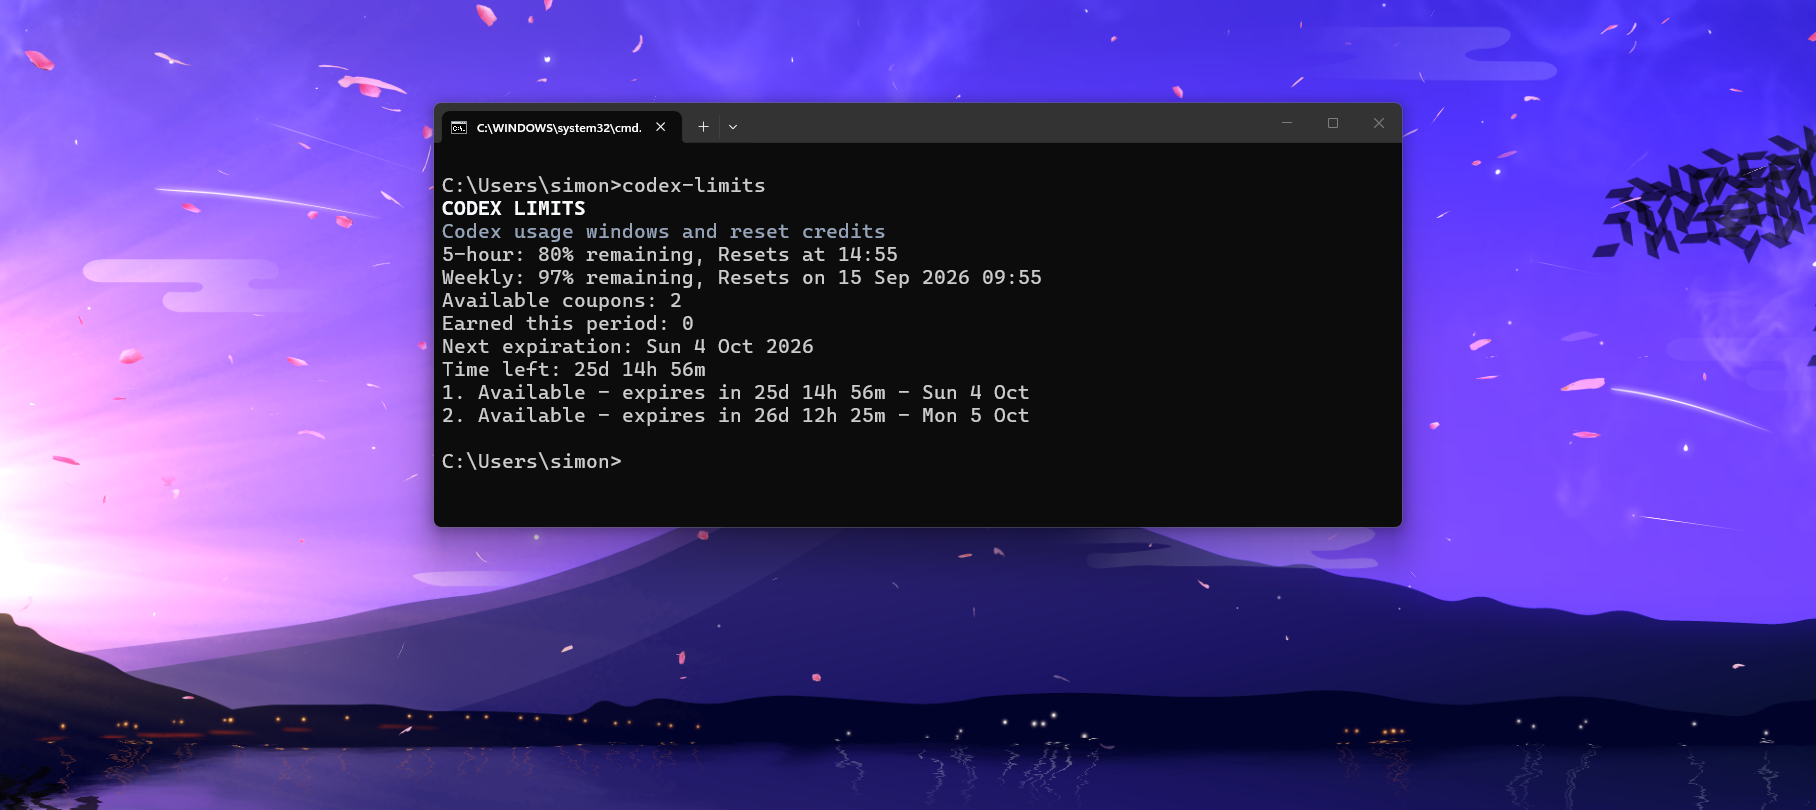Click the empty C:\Users\simon> prompt at bottom
The image size is (1816, 810).
[x=532, y=461]
